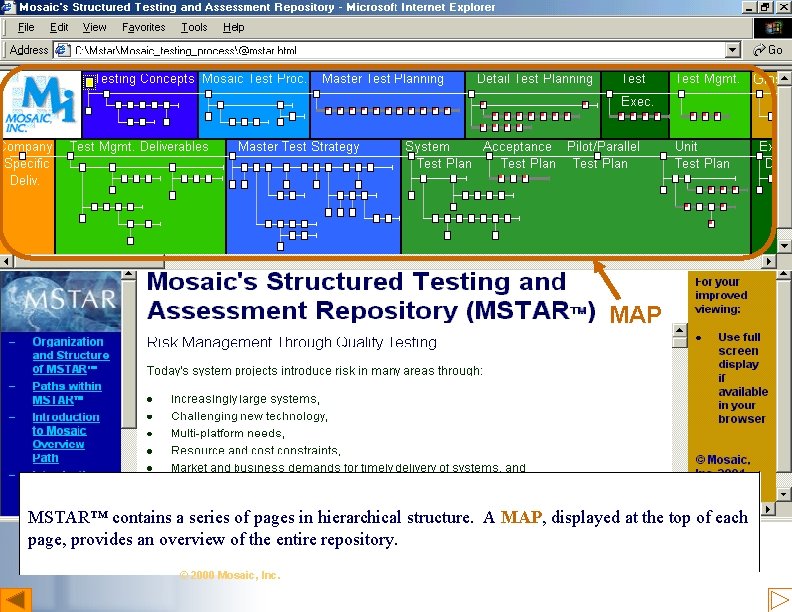Screen dimensions: 792x612
Task: Click map frame horizontal scroll left arrow
Action: (7, 262)
